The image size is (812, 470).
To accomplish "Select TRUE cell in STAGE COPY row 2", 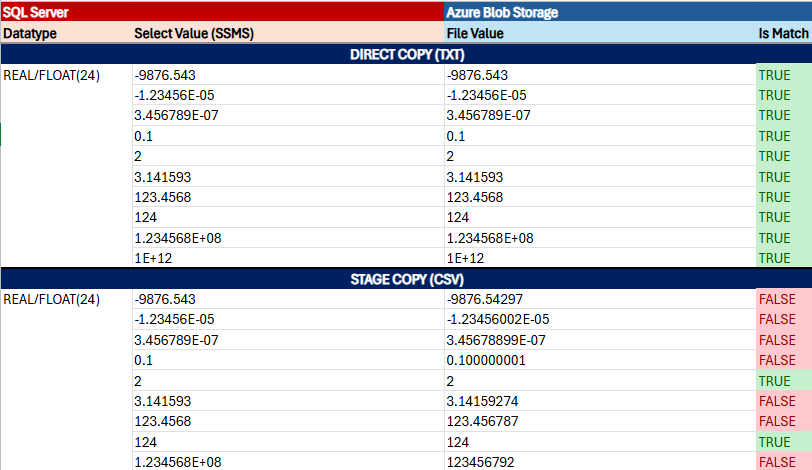I will [x=784, y=381].
